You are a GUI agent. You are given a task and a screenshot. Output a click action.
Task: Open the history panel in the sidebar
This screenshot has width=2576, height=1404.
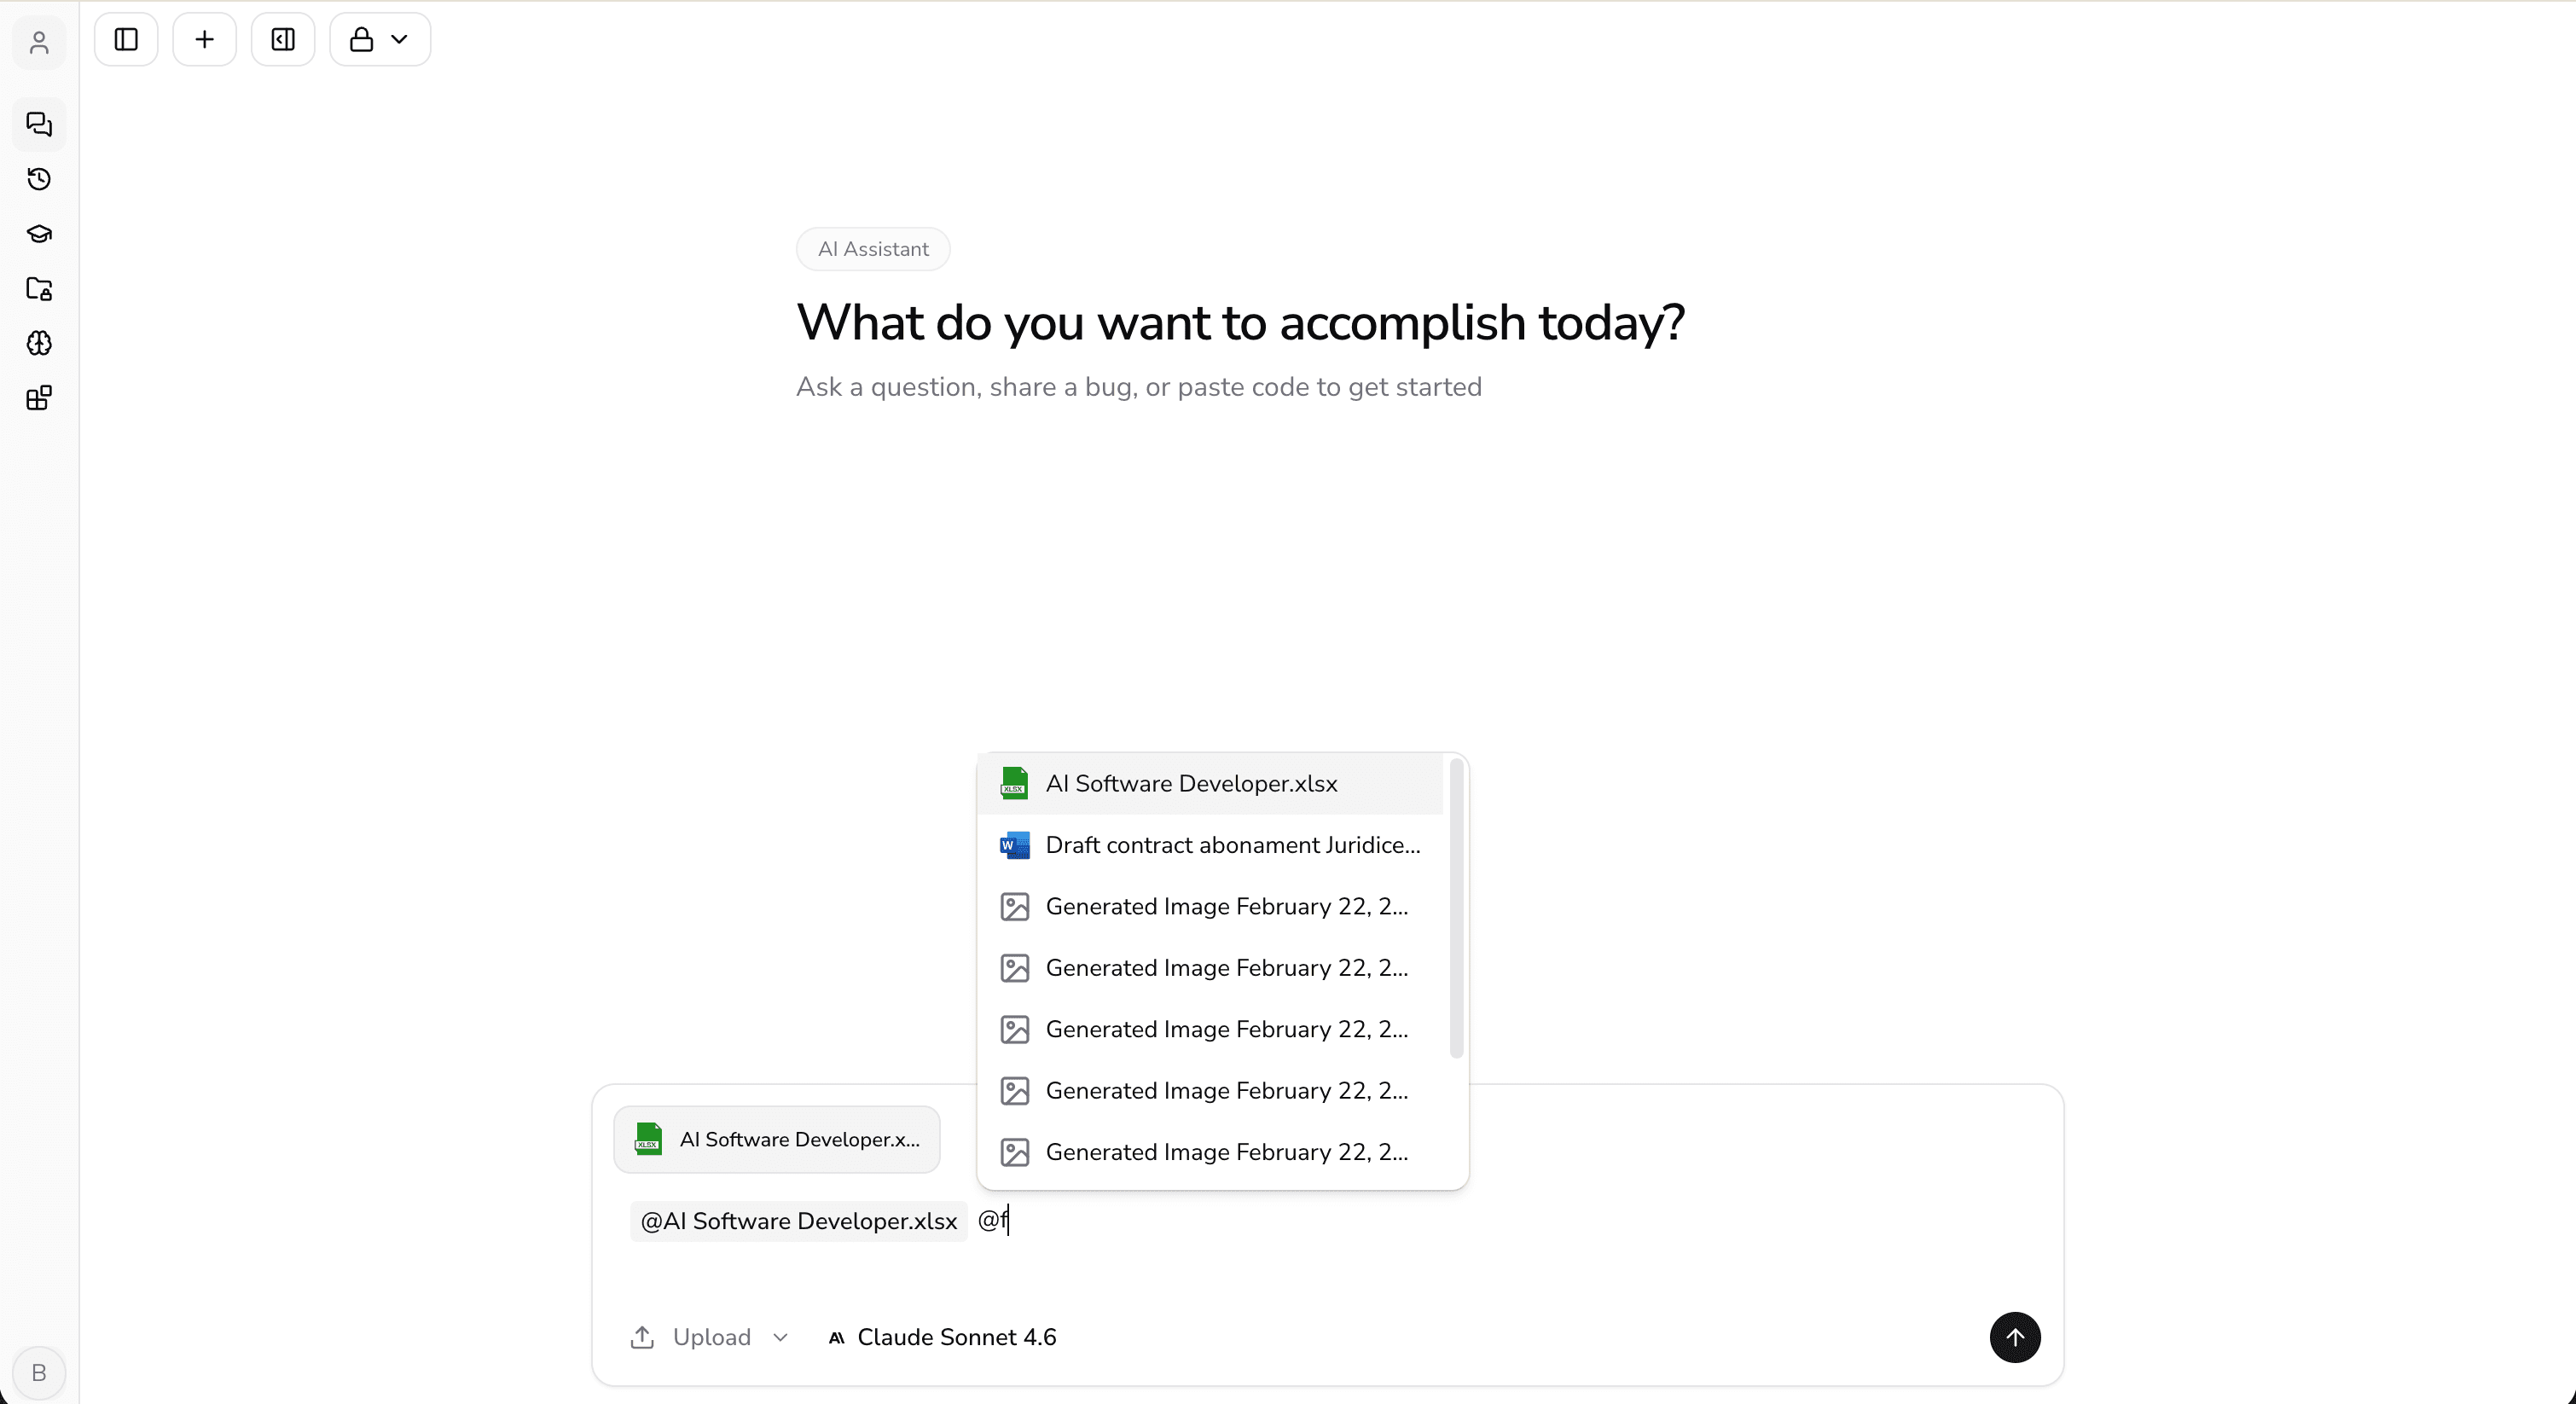point(39,180)
